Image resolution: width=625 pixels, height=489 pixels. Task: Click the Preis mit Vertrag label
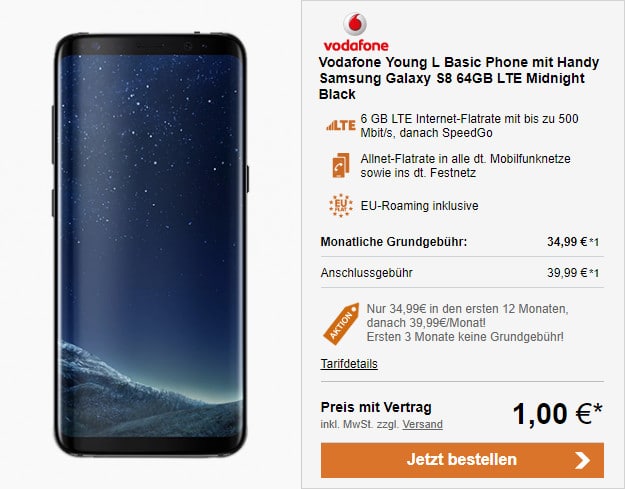[x=376, y=408]
